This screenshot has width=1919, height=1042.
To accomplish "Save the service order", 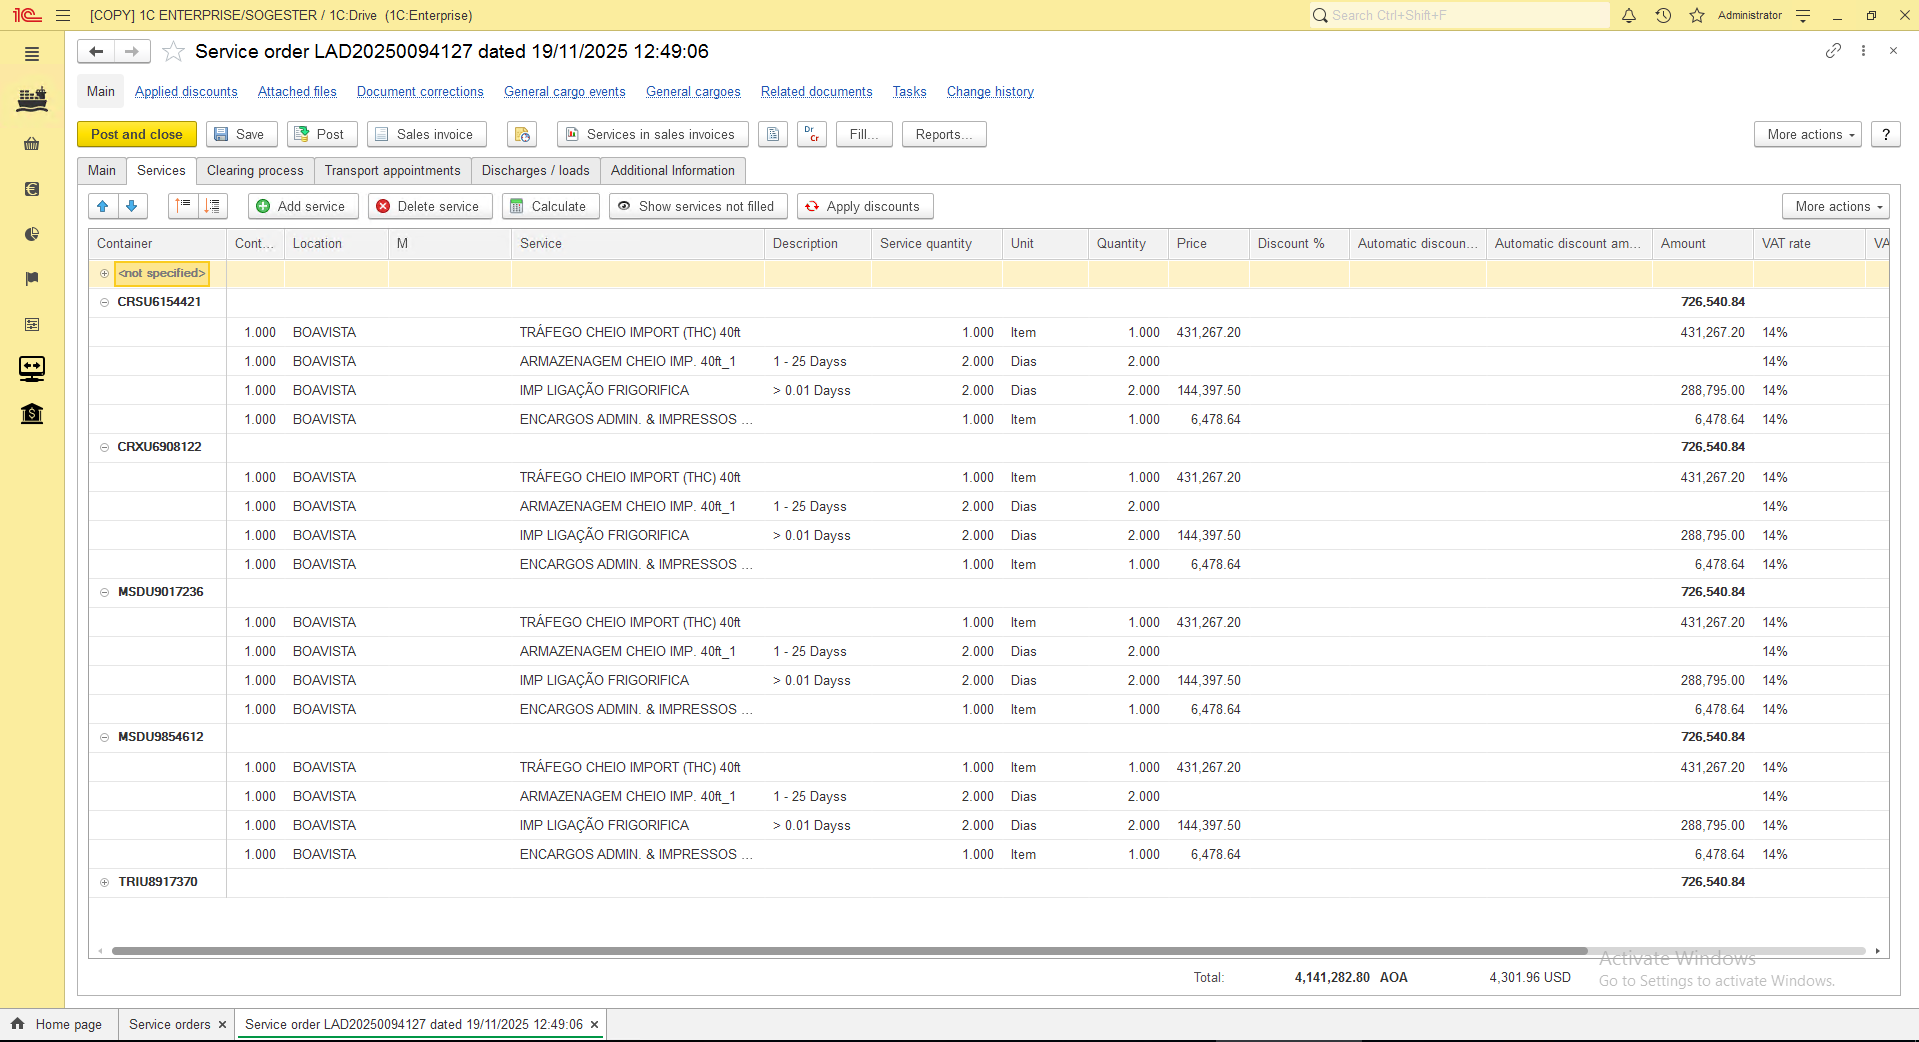I will point(240,134).
